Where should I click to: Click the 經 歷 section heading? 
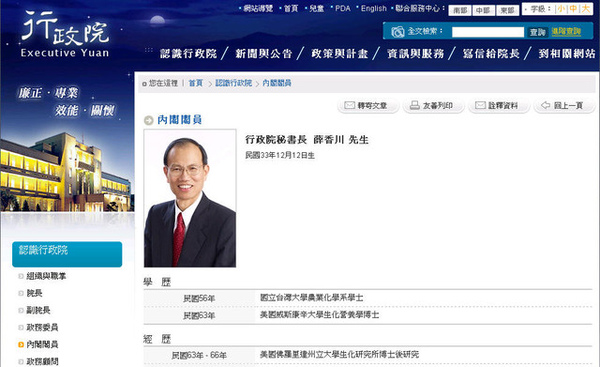157,339
